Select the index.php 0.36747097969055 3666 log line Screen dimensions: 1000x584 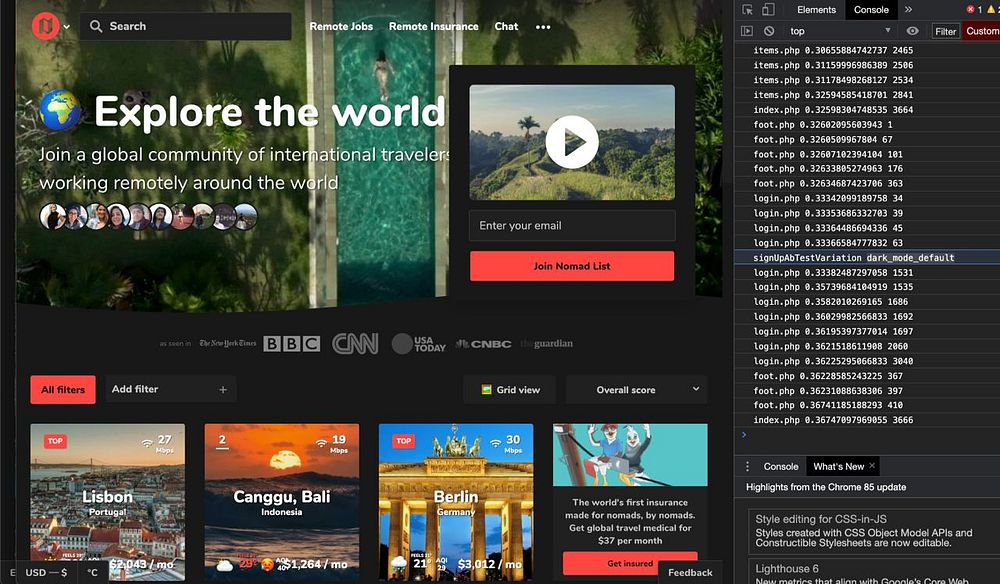coord(867,420)
